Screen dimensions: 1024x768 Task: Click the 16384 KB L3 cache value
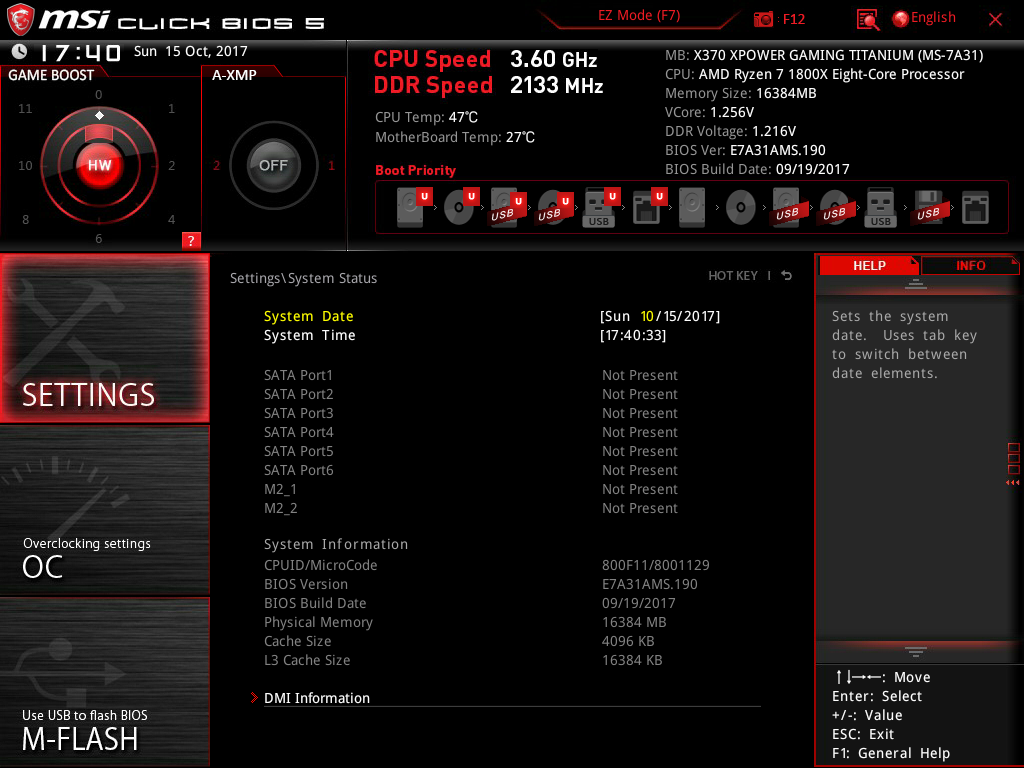pyautogui.click(x=632, y=660)
